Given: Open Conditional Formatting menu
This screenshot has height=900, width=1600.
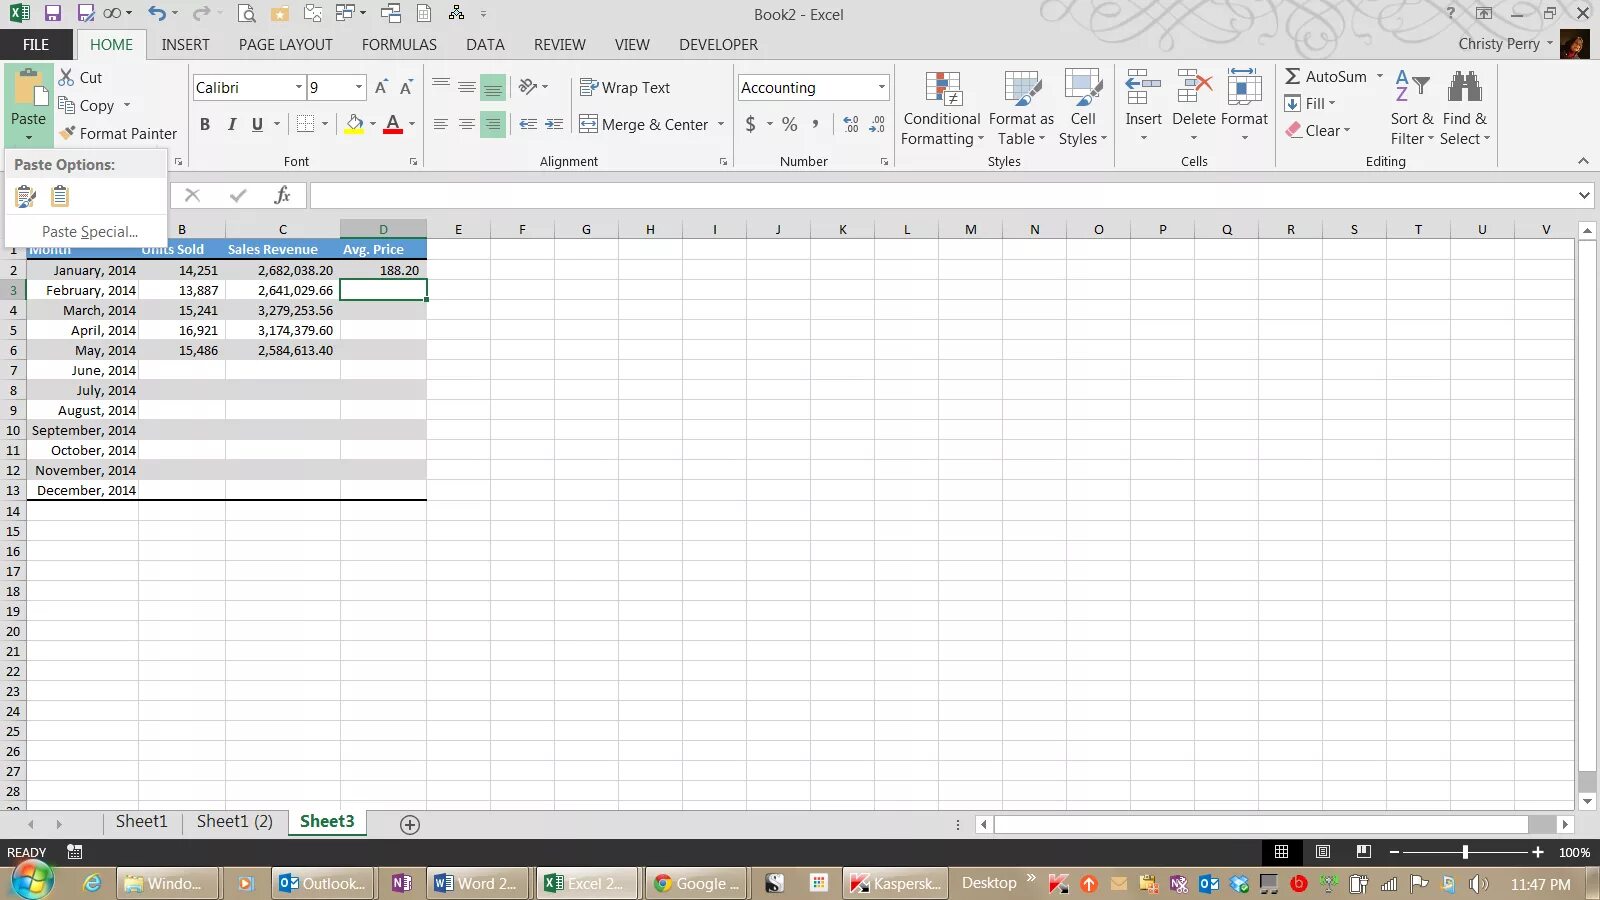Looking at the screenshot, I should tap(942, 108).
